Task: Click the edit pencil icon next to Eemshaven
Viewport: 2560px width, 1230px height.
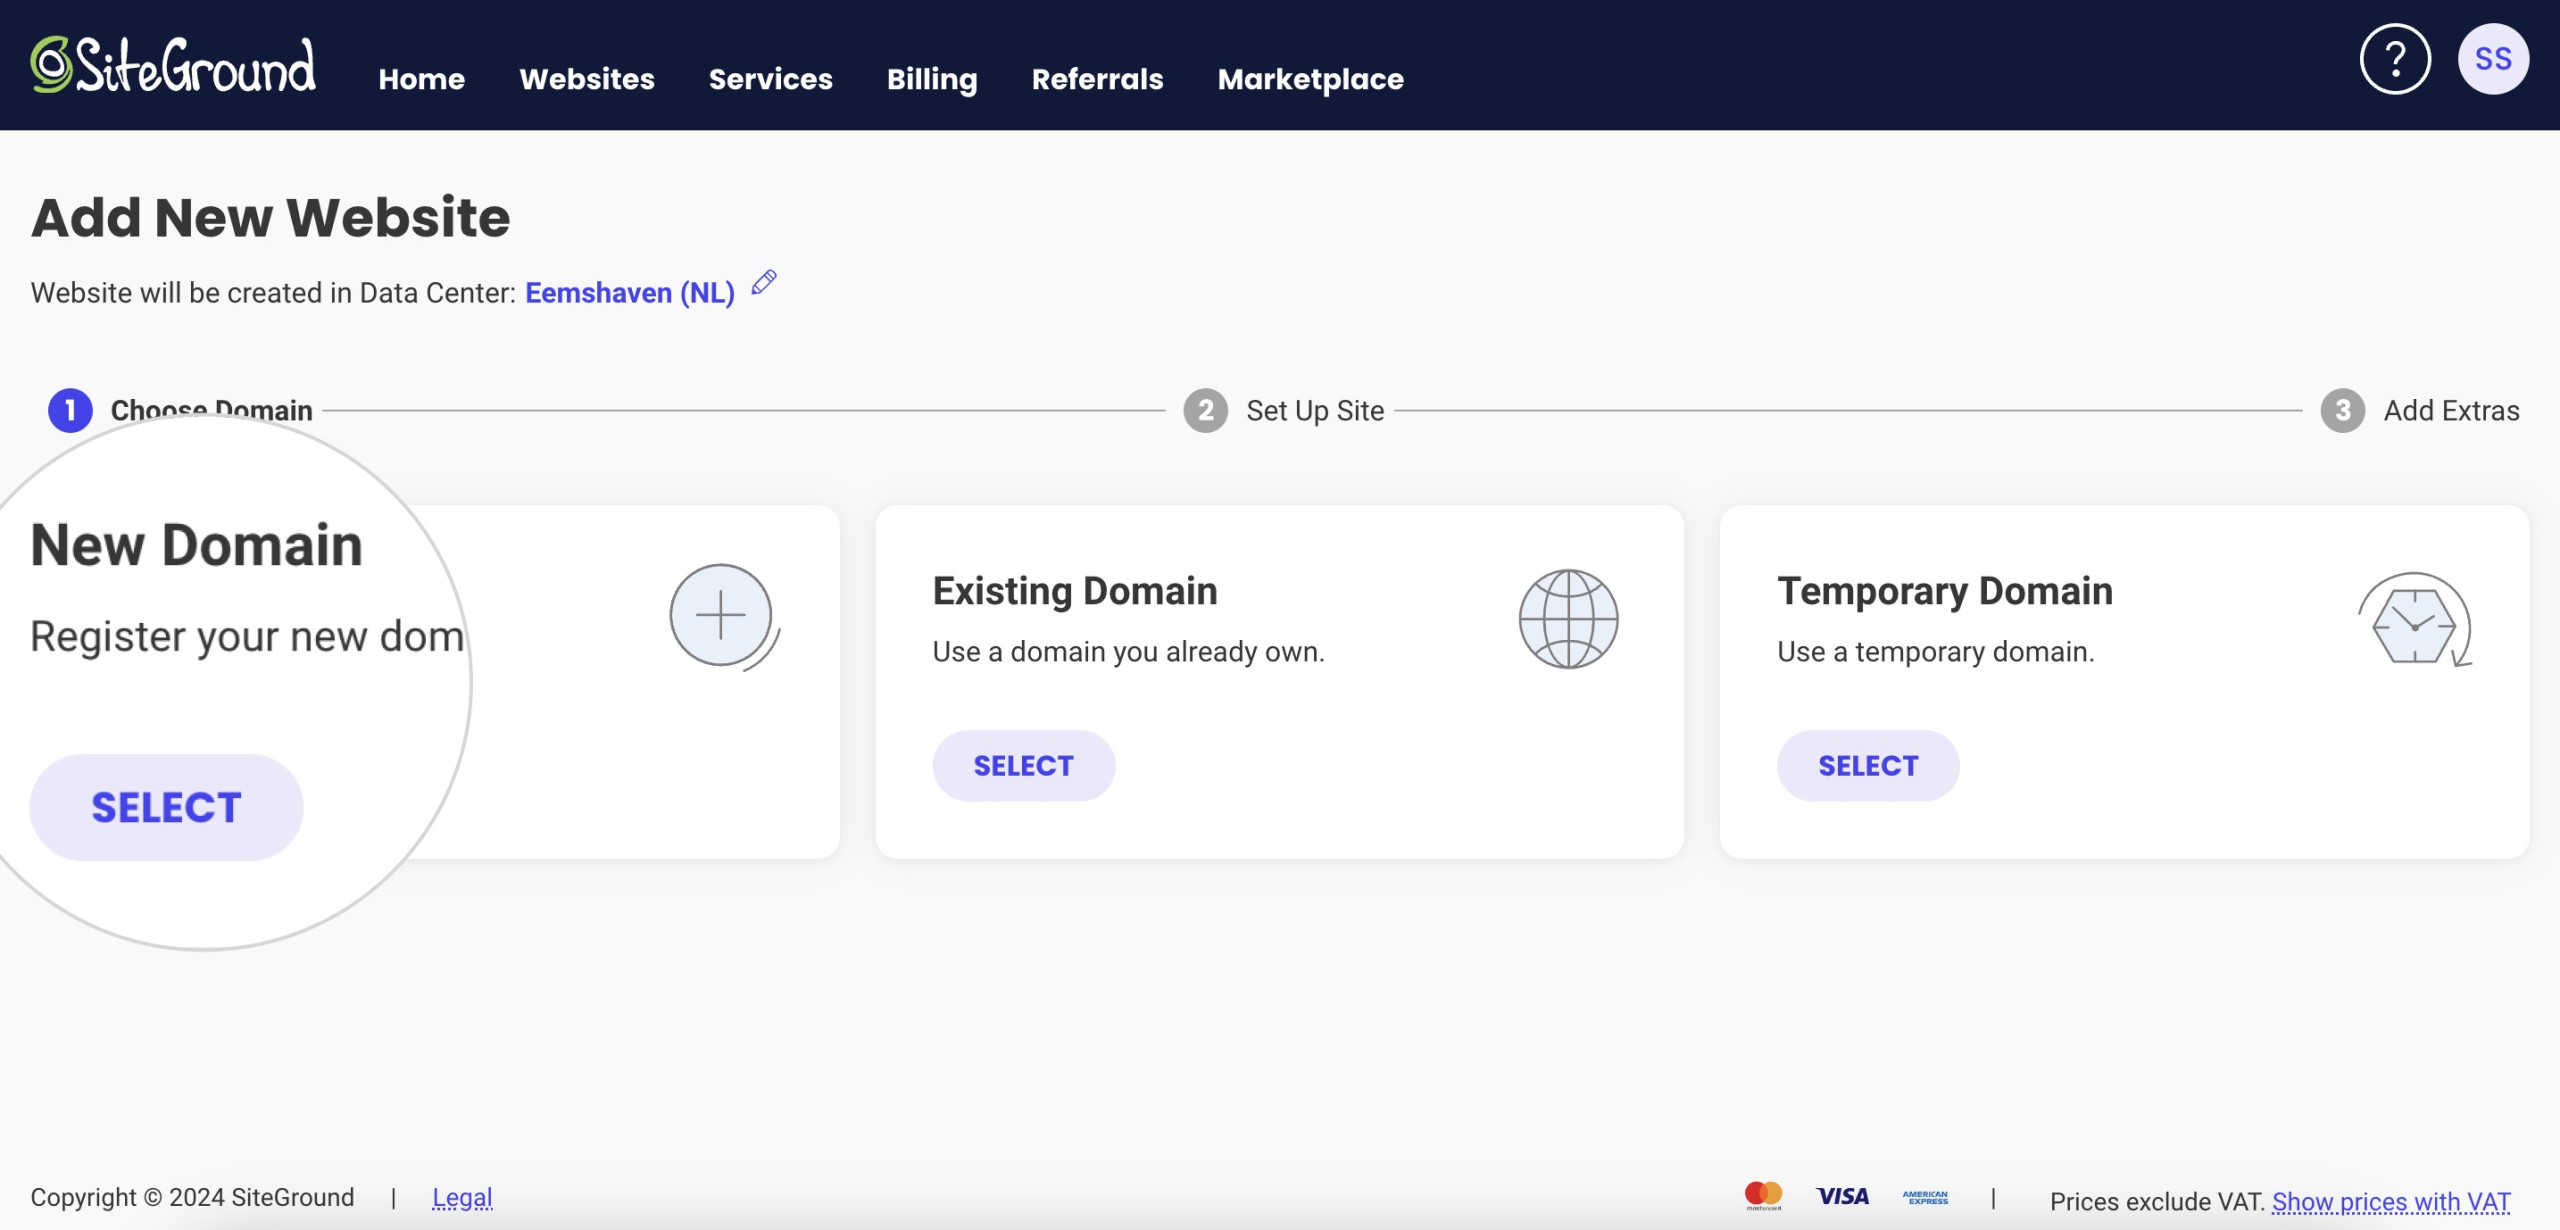Action: (764, 284)
